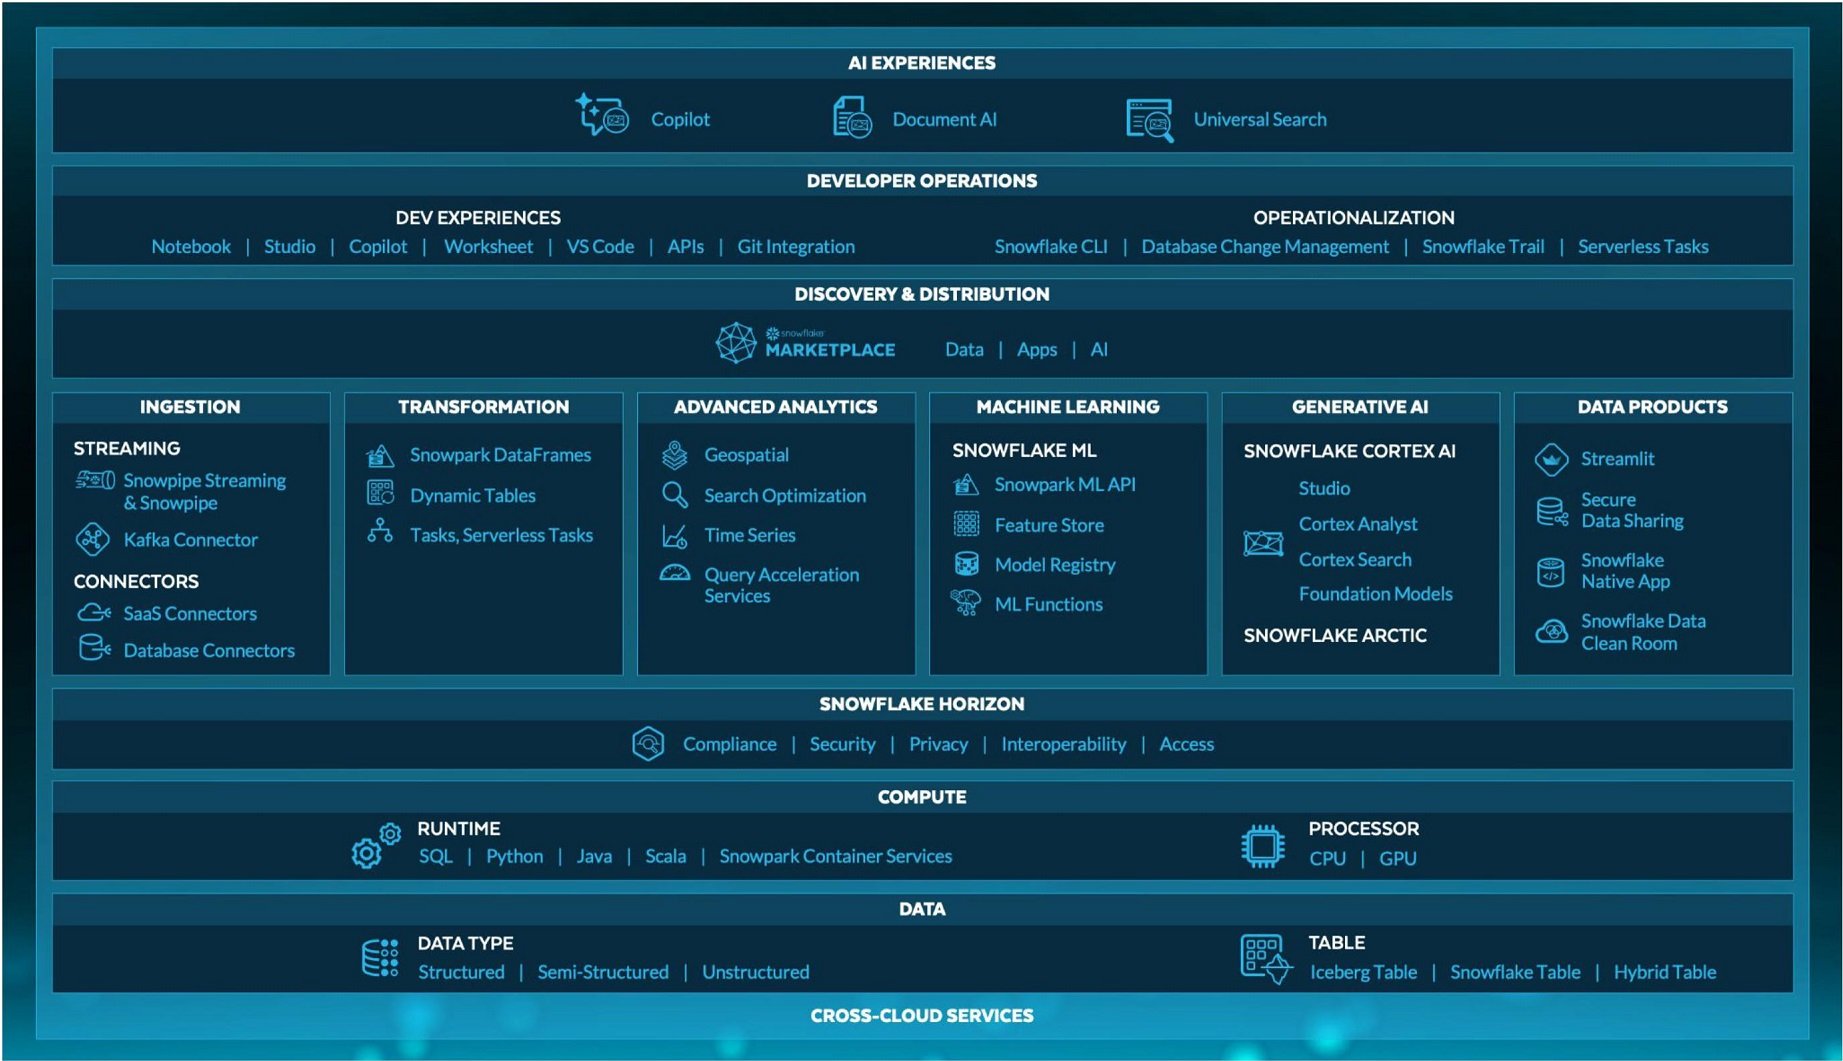Open the Notebook link in Dev Experiences
This screenshot has height=1061, width=1843.
coord(190,247)
